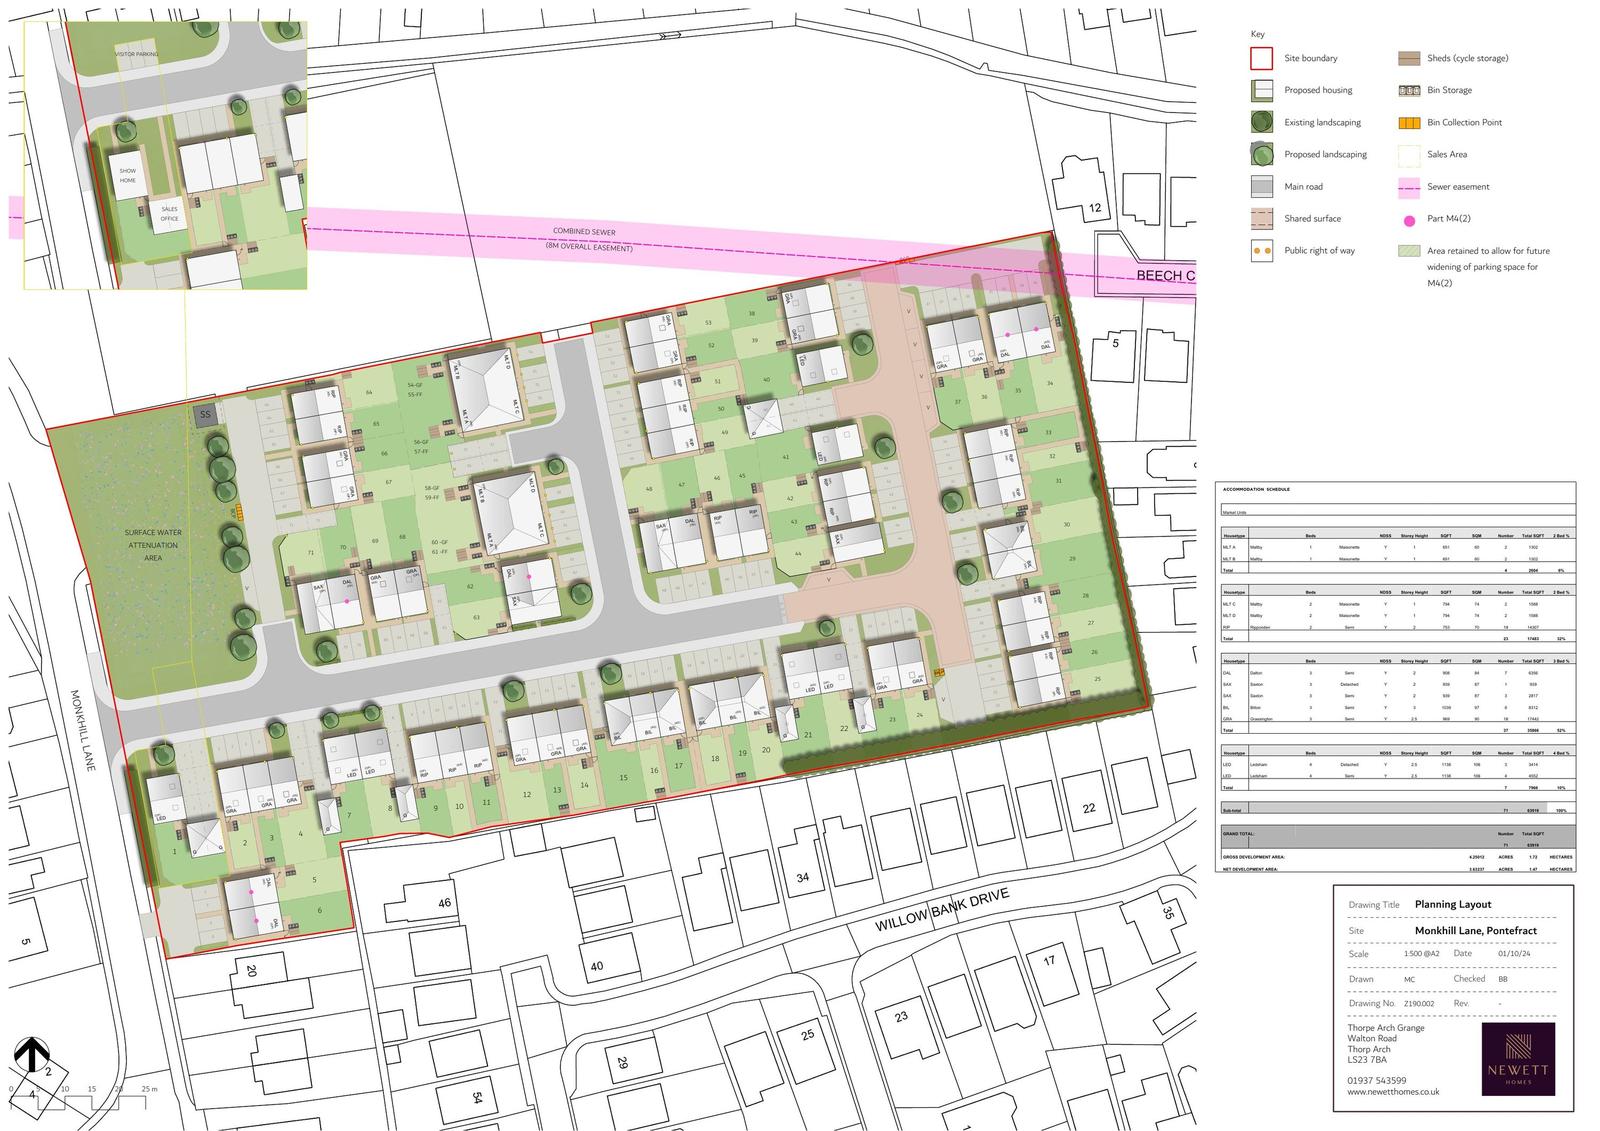Click the Shared surface legend swatch

tap(1261, 219)
